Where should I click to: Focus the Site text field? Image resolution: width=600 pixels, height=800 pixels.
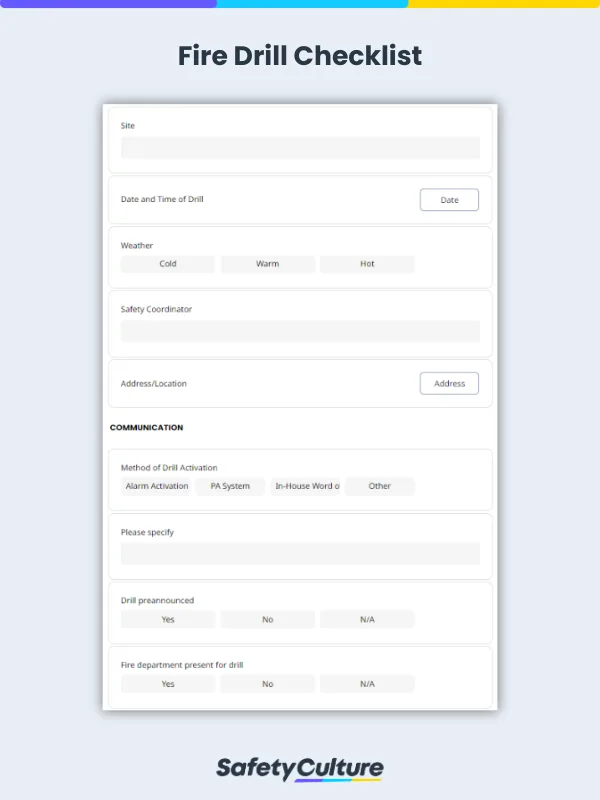pos(300,148)
